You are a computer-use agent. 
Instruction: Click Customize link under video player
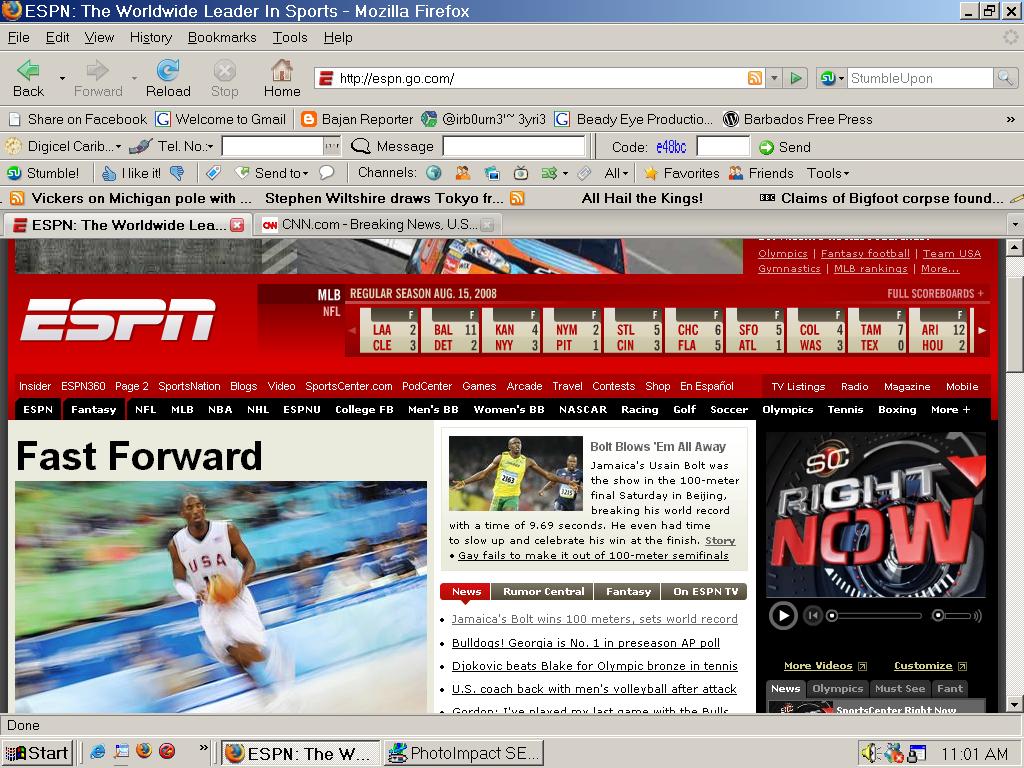point(923,665)
